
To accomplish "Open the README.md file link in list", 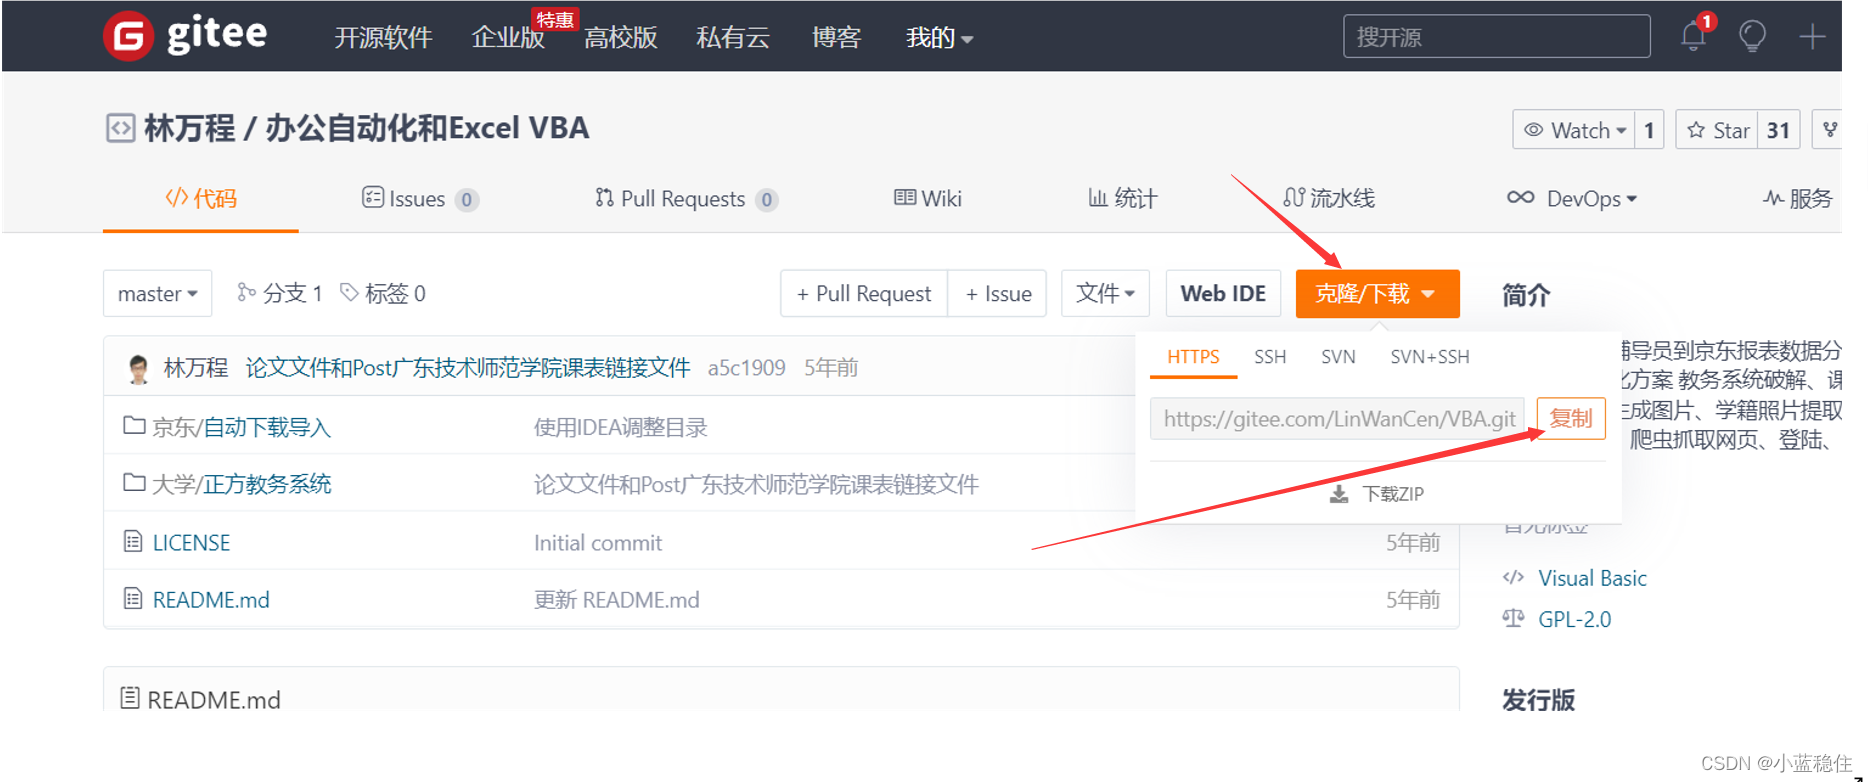I will (211, 599).
